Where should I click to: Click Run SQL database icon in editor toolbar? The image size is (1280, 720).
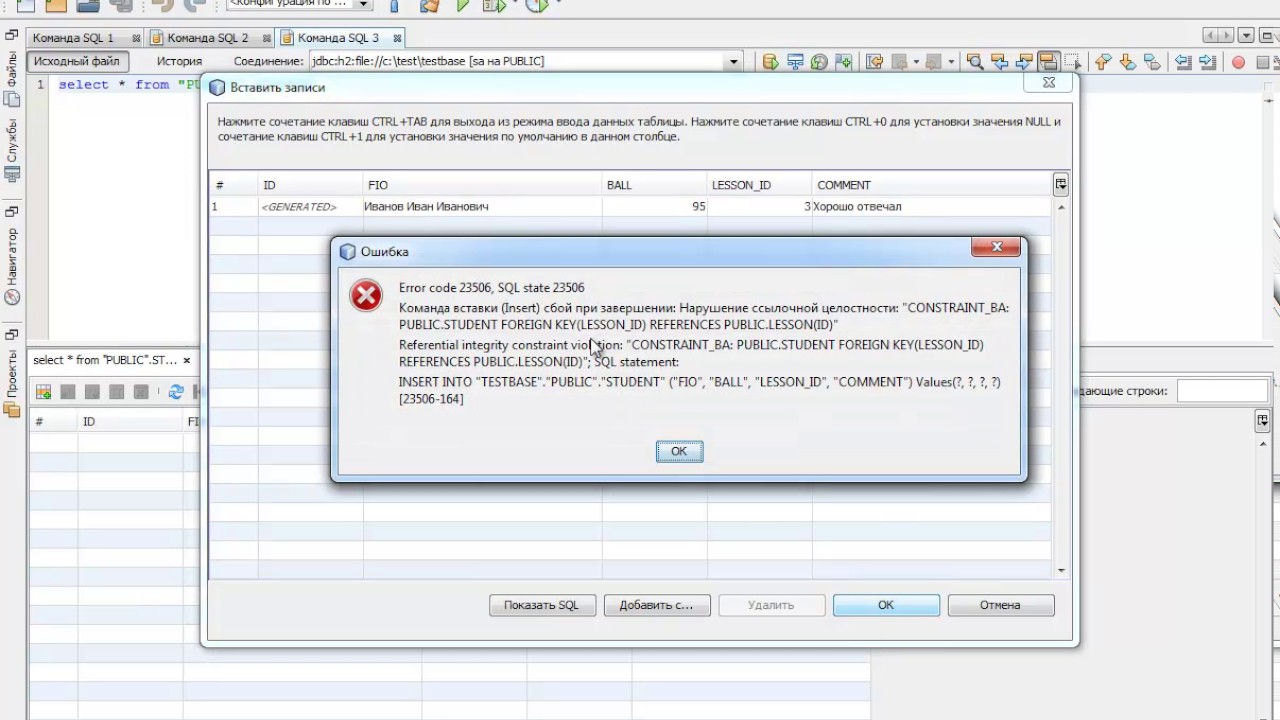point(770,62)
